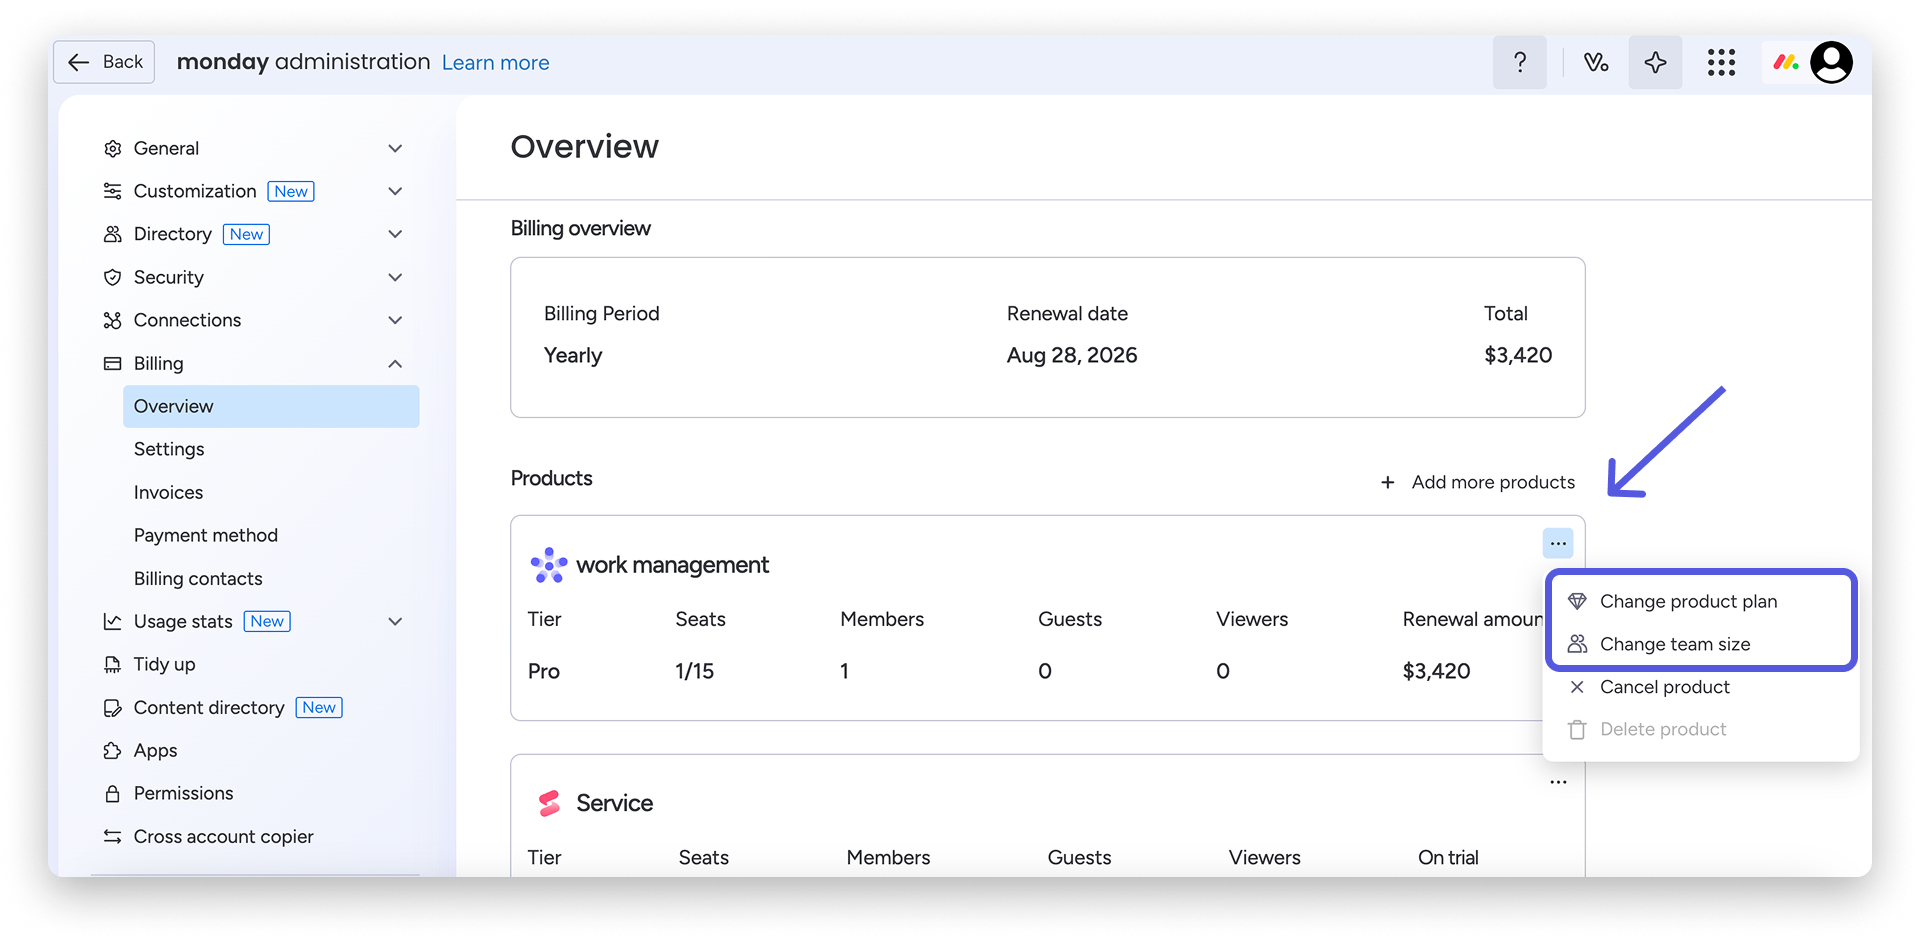
Task: Expand the General section chevron
Action: coord(395,148)
